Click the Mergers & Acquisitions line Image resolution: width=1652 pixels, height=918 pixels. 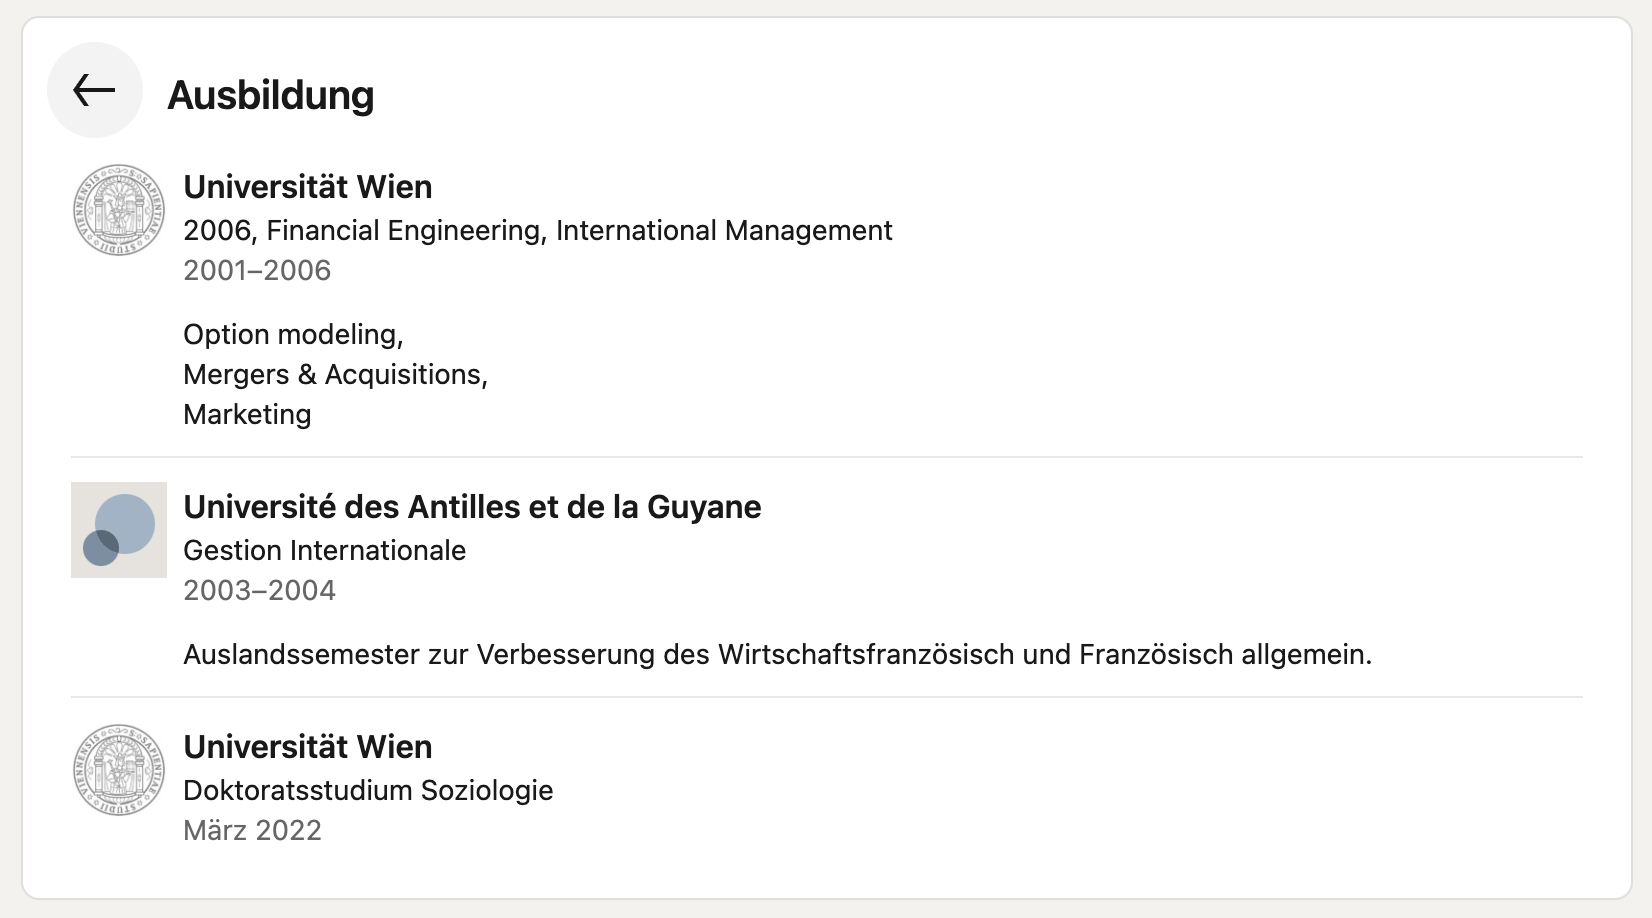(x=335, y=374)
